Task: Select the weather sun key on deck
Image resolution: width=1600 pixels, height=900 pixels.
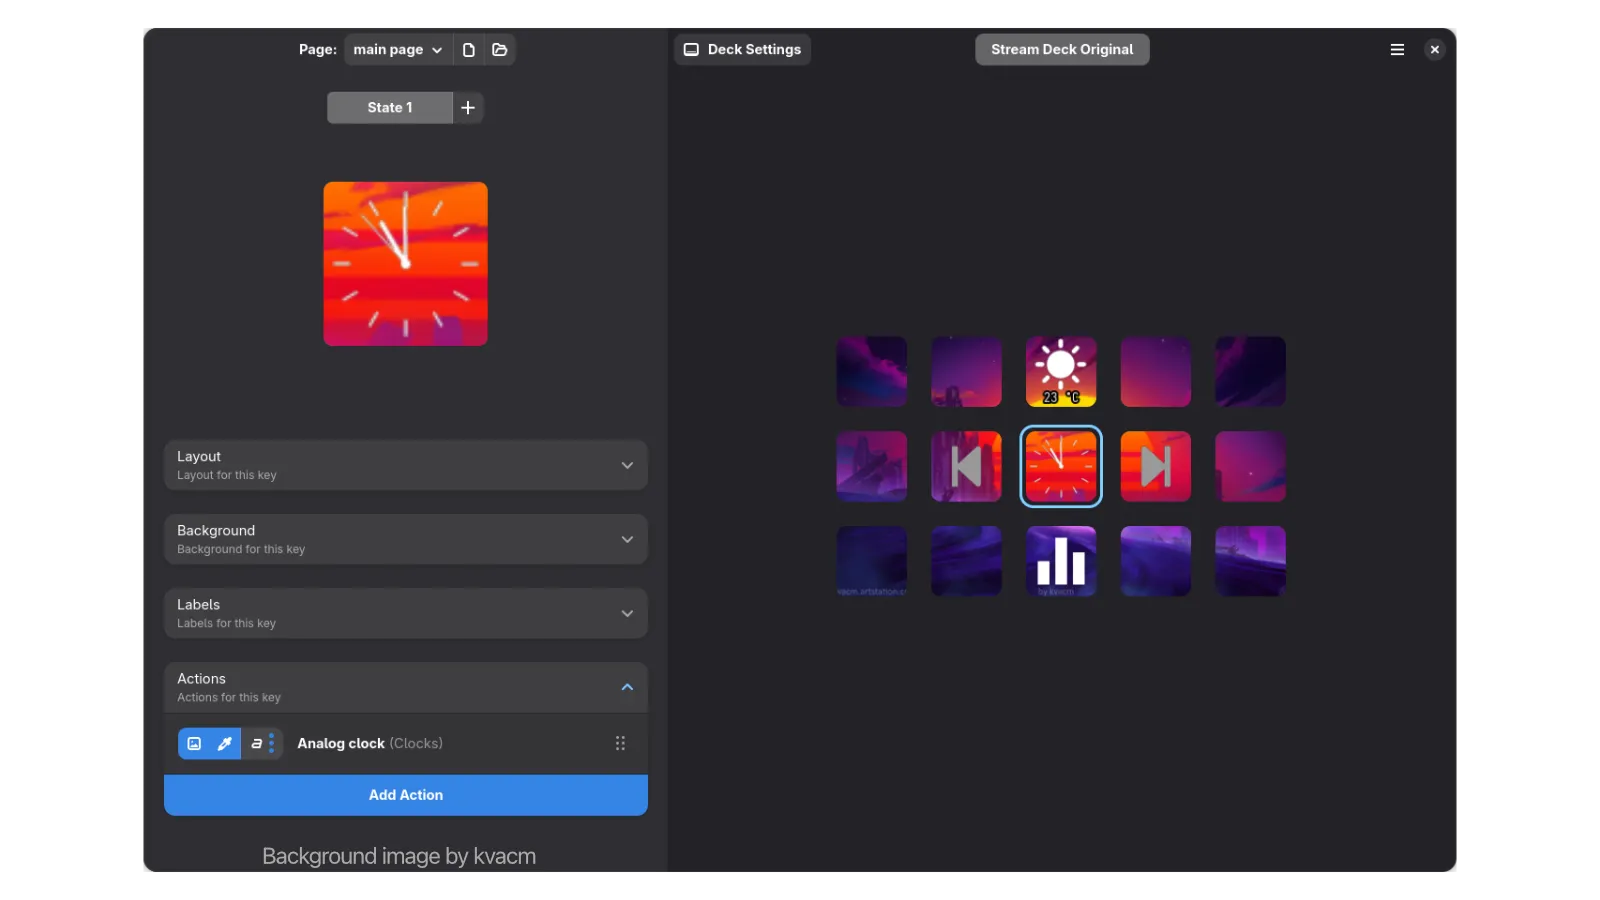Action: (1061, 372)
